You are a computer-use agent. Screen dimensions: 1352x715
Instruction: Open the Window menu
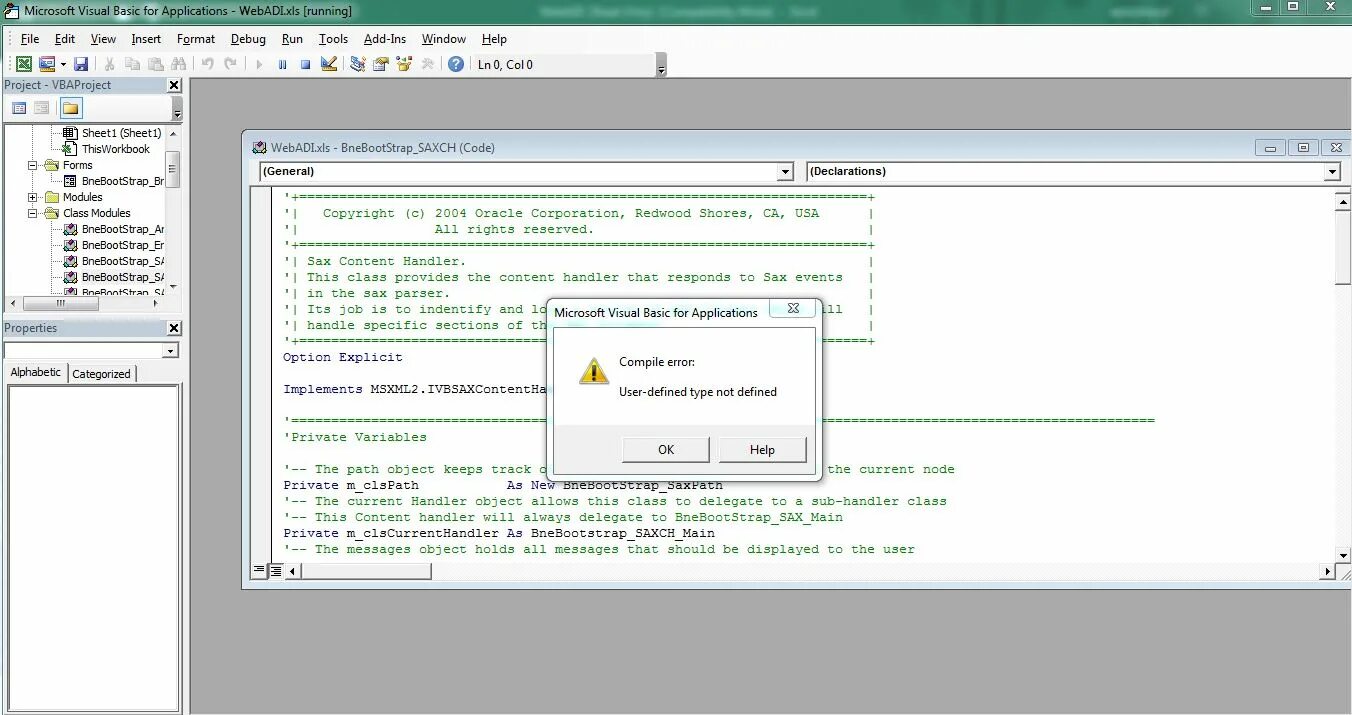point(444,39)
